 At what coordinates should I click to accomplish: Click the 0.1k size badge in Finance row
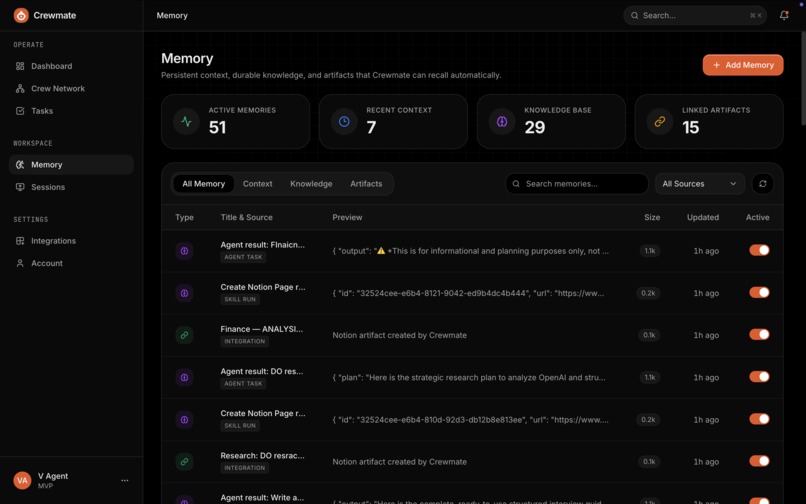pos(649,335)
